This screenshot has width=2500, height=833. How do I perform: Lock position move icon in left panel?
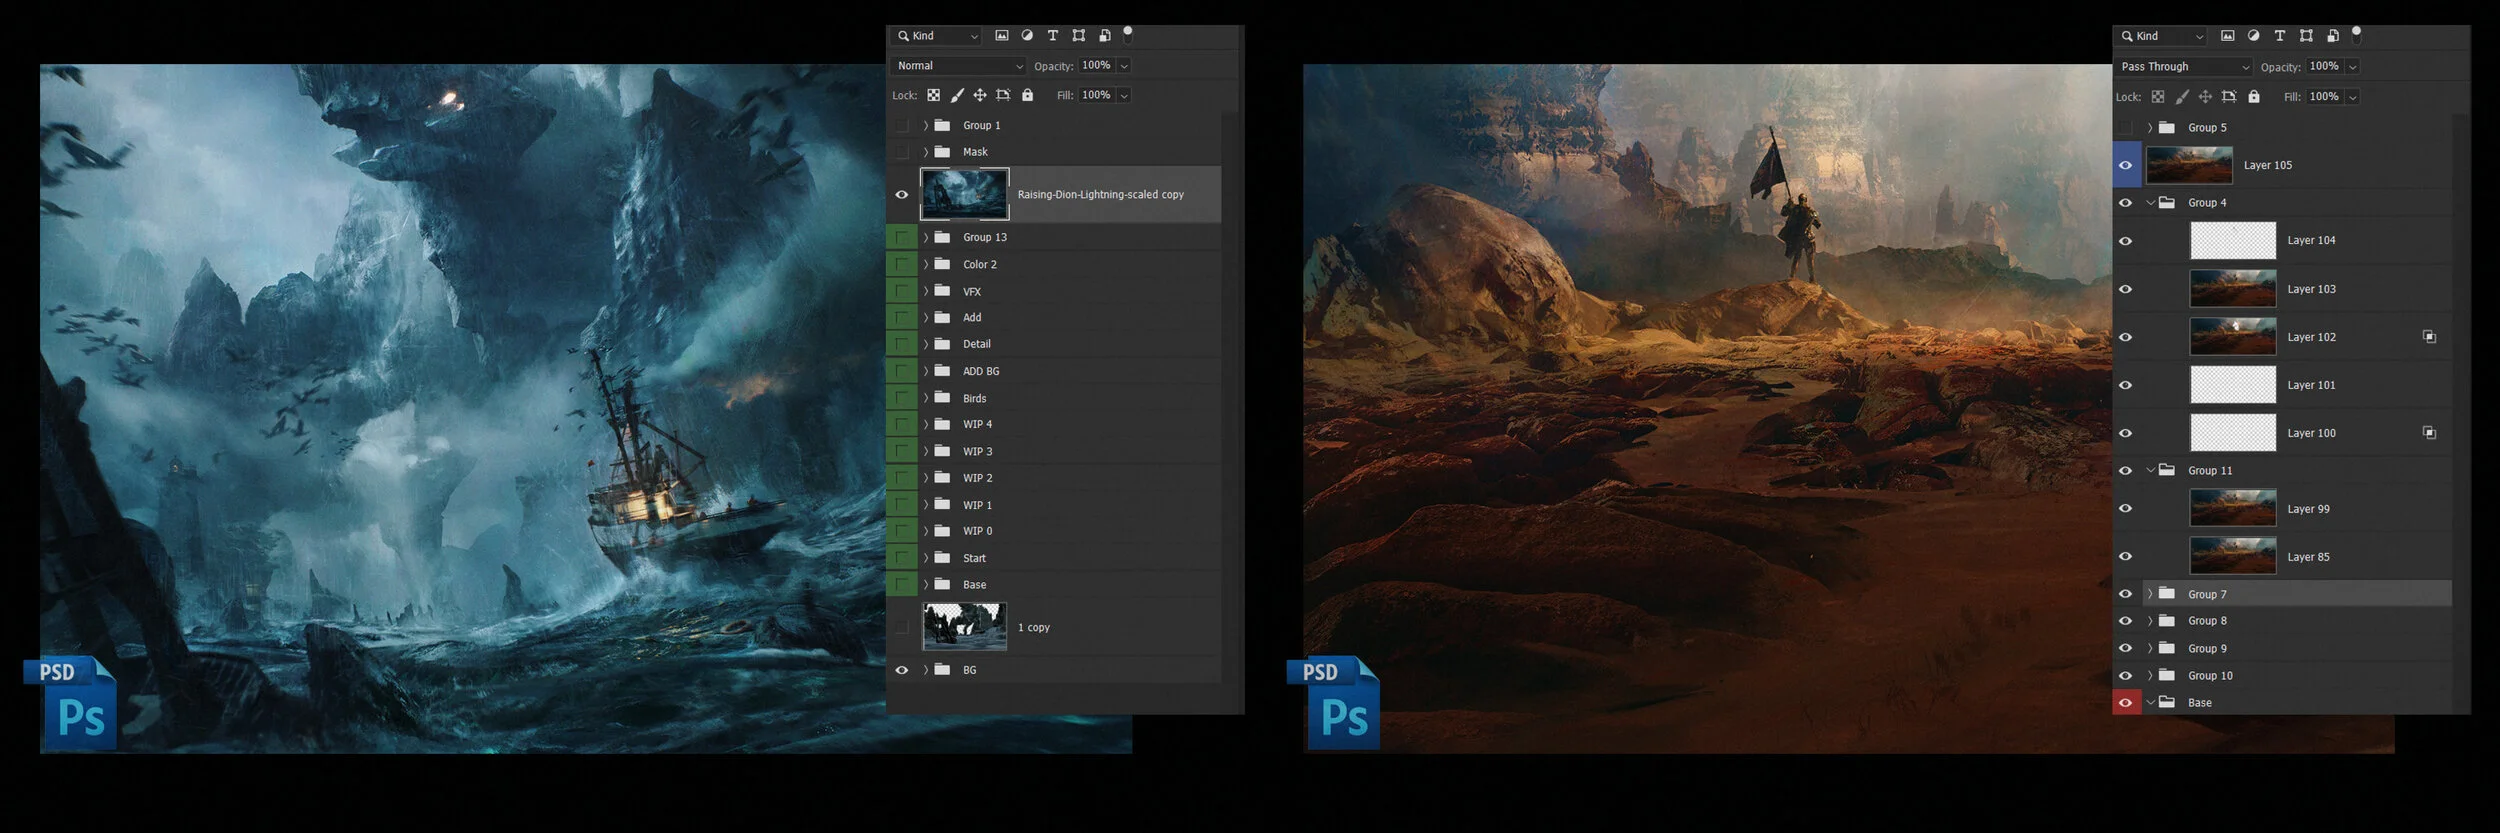(980, 95)
